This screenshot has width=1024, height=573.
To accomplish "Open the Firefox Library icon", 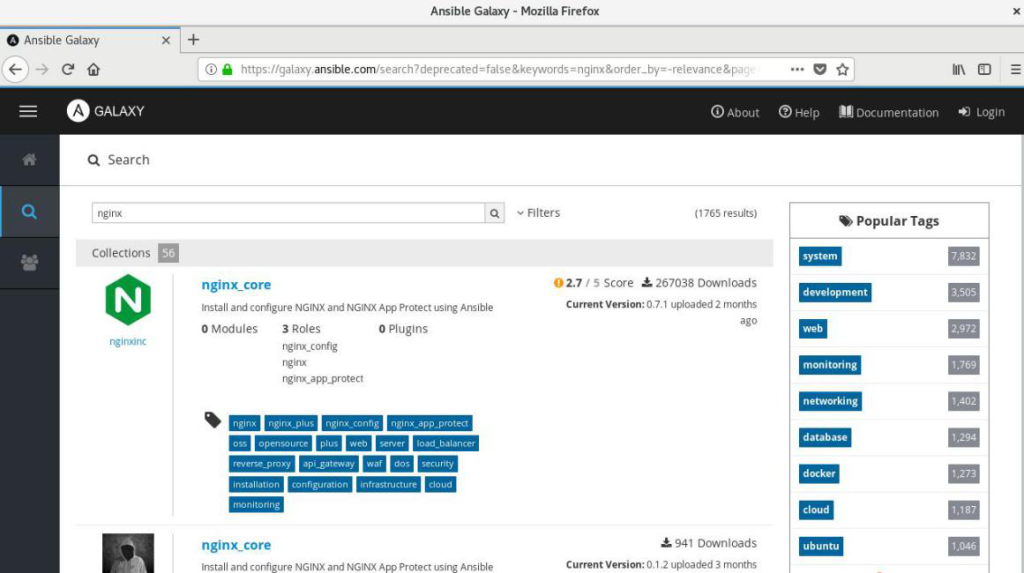I will (958, 69).
